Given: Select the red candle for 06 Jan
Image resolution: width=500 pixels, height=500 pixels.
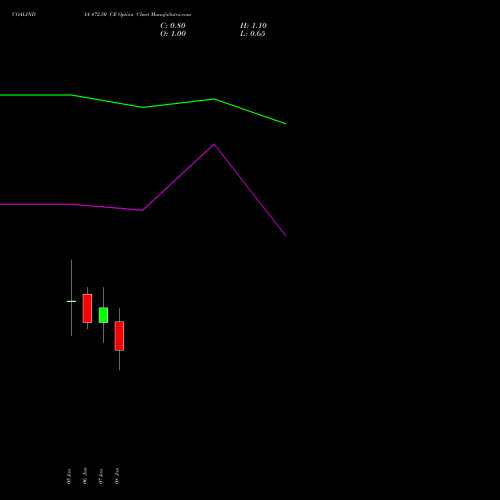Looking at the screenshot, I should 87,308.
